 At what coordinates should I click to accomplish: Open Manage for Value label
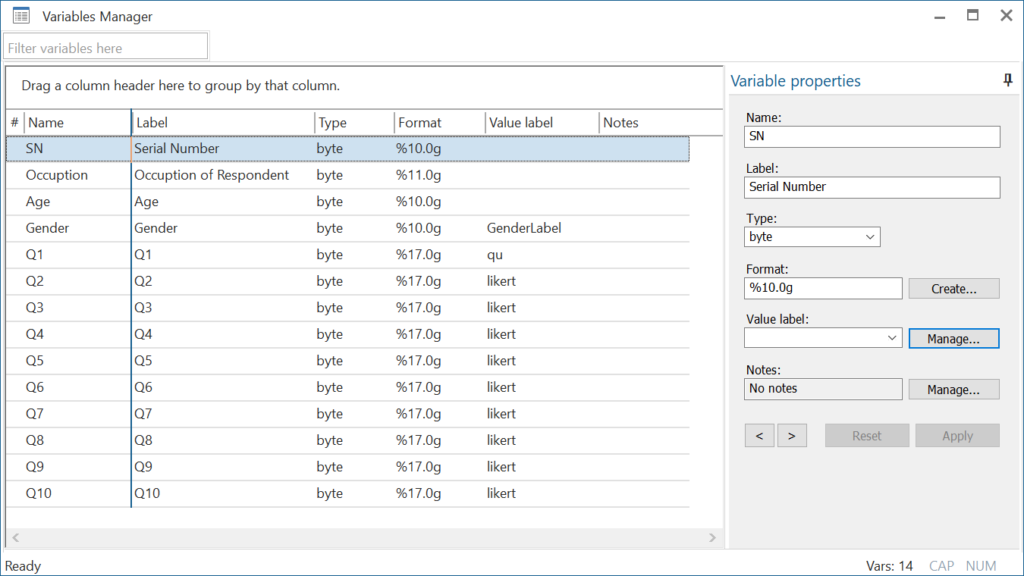[x=953, y=338]
